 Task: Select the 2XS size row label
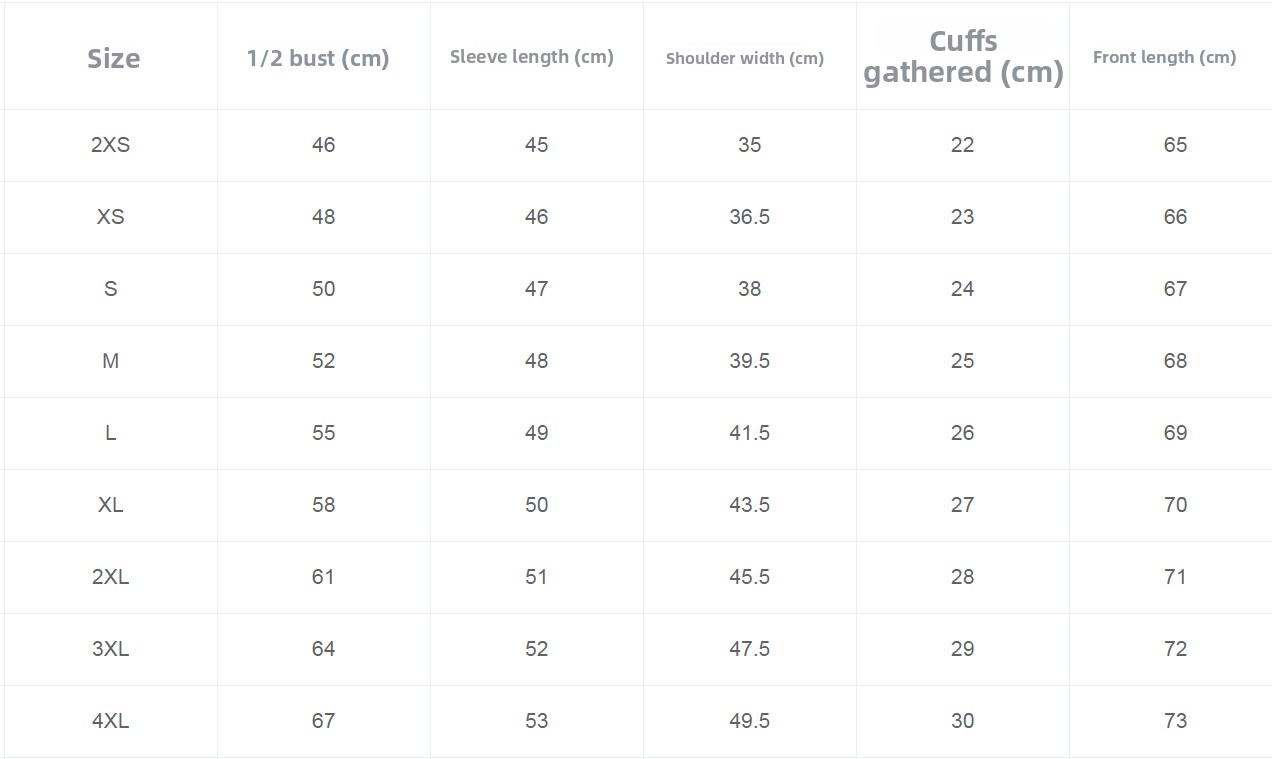pyautogui.click(x=110, y=145)
